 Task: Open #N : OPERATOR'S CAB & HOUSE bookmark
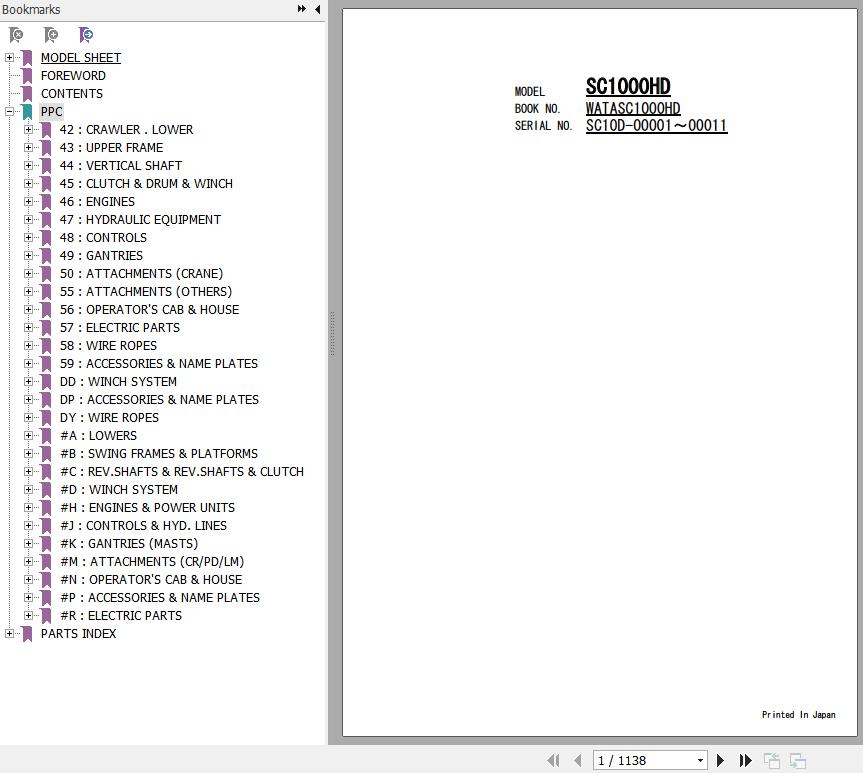[x=151, y=579]
